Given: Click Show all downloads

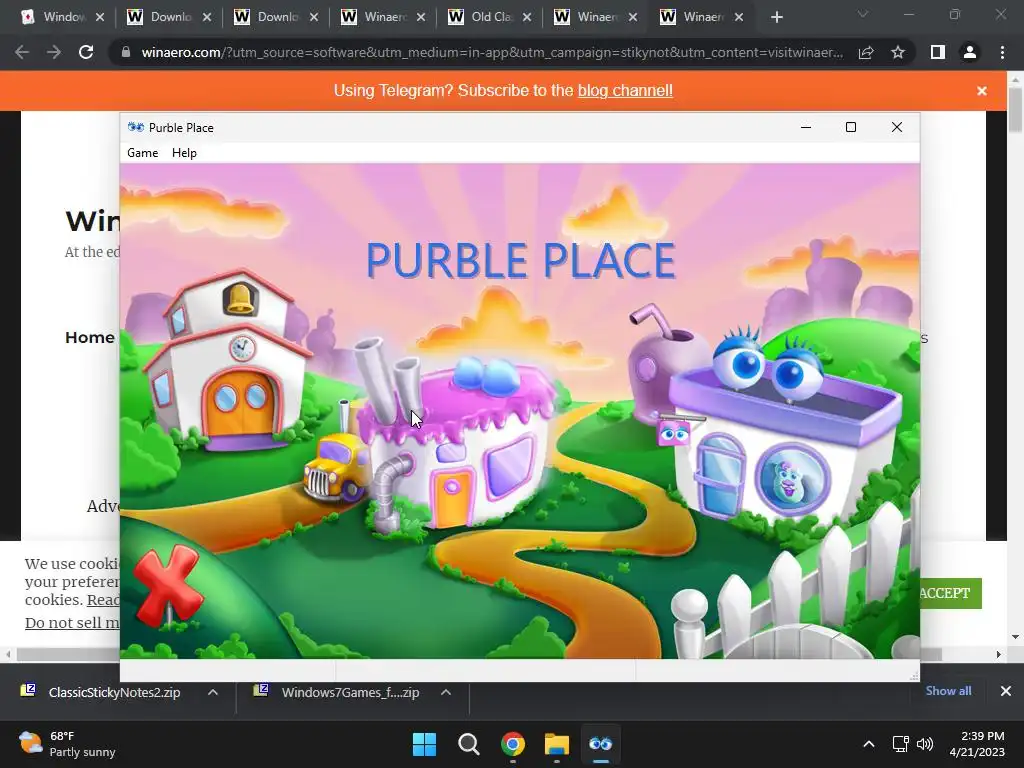Looking at the screenshot, I should click(x=948, y=691).
